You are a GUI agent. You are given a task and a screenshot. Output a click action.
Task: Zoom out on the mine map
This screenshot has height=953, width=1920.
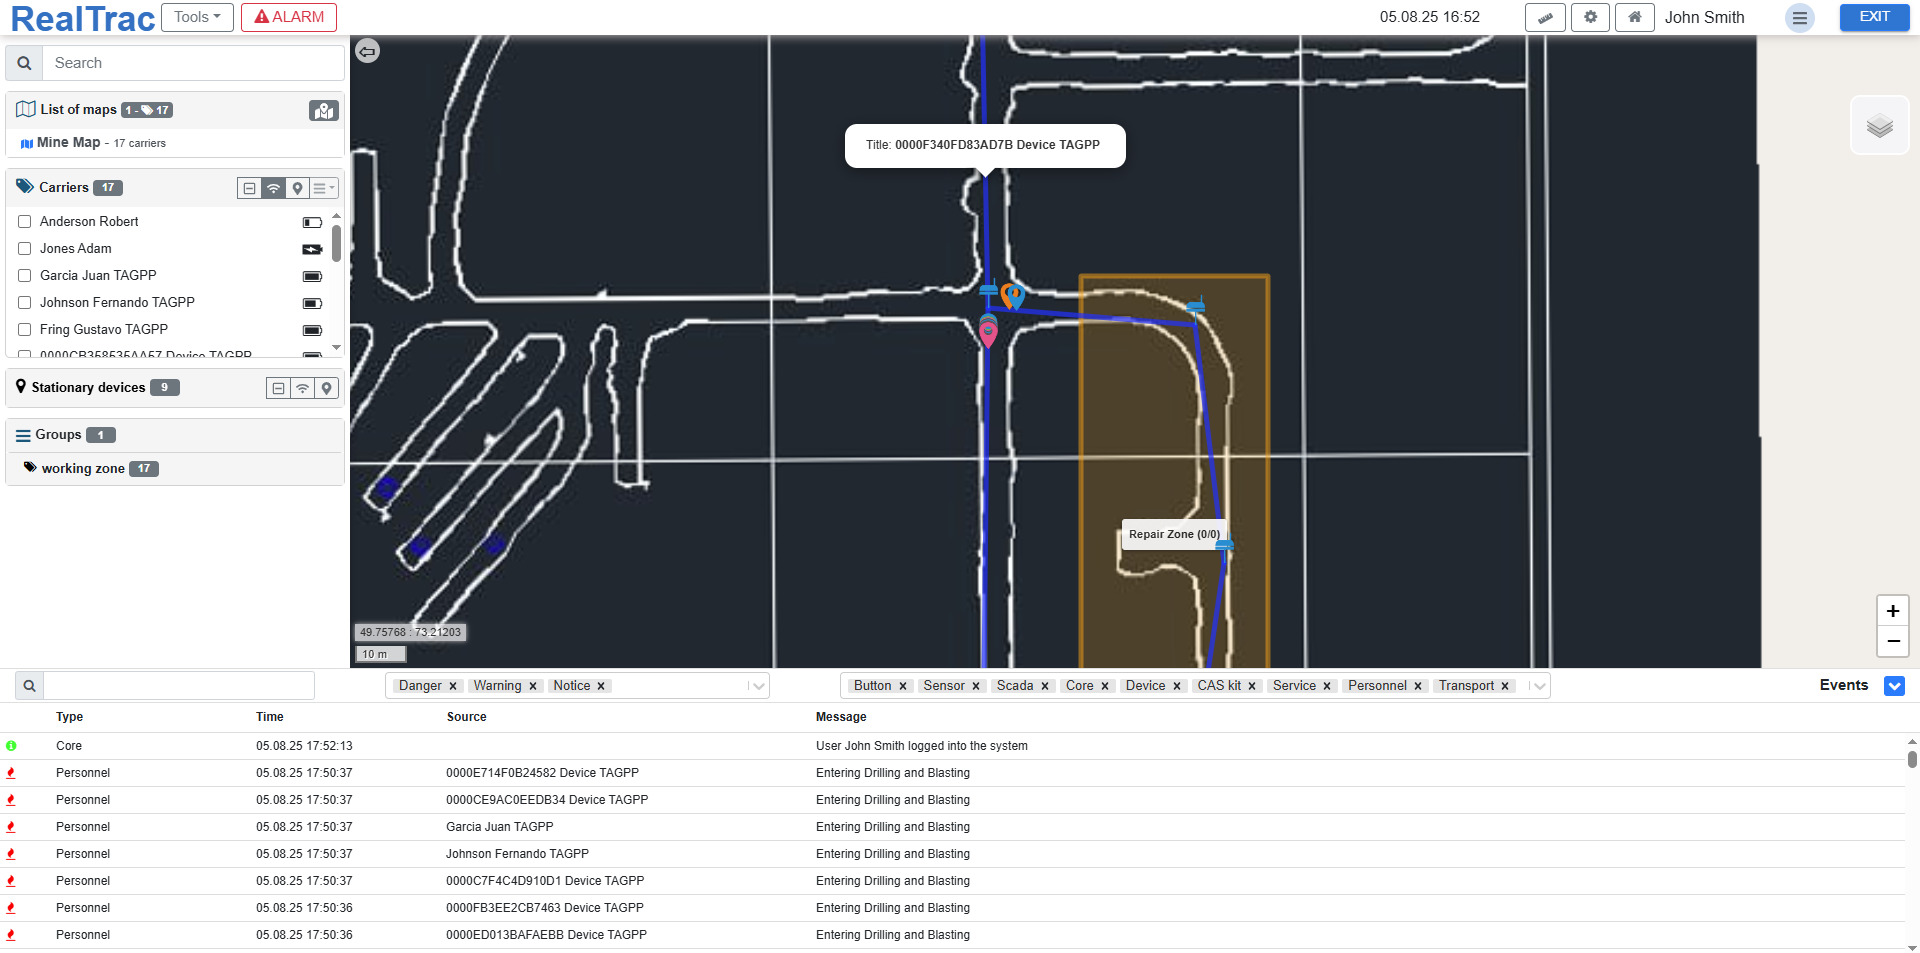point(1893,641)
